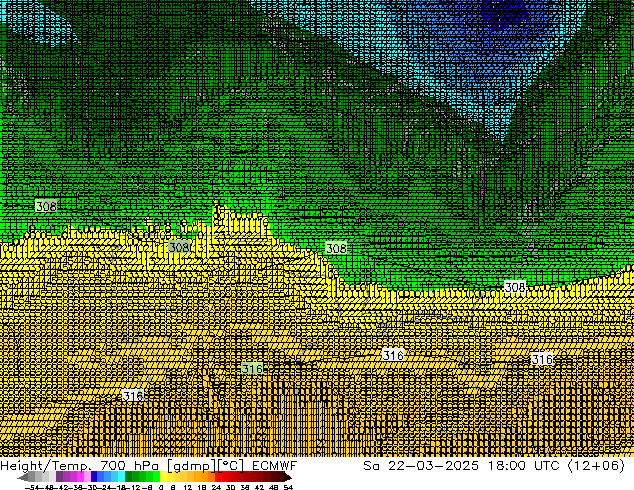634x490 pixels.
Task: Click the '[gdmp]' unit label
Action: (x=192, y=466)
